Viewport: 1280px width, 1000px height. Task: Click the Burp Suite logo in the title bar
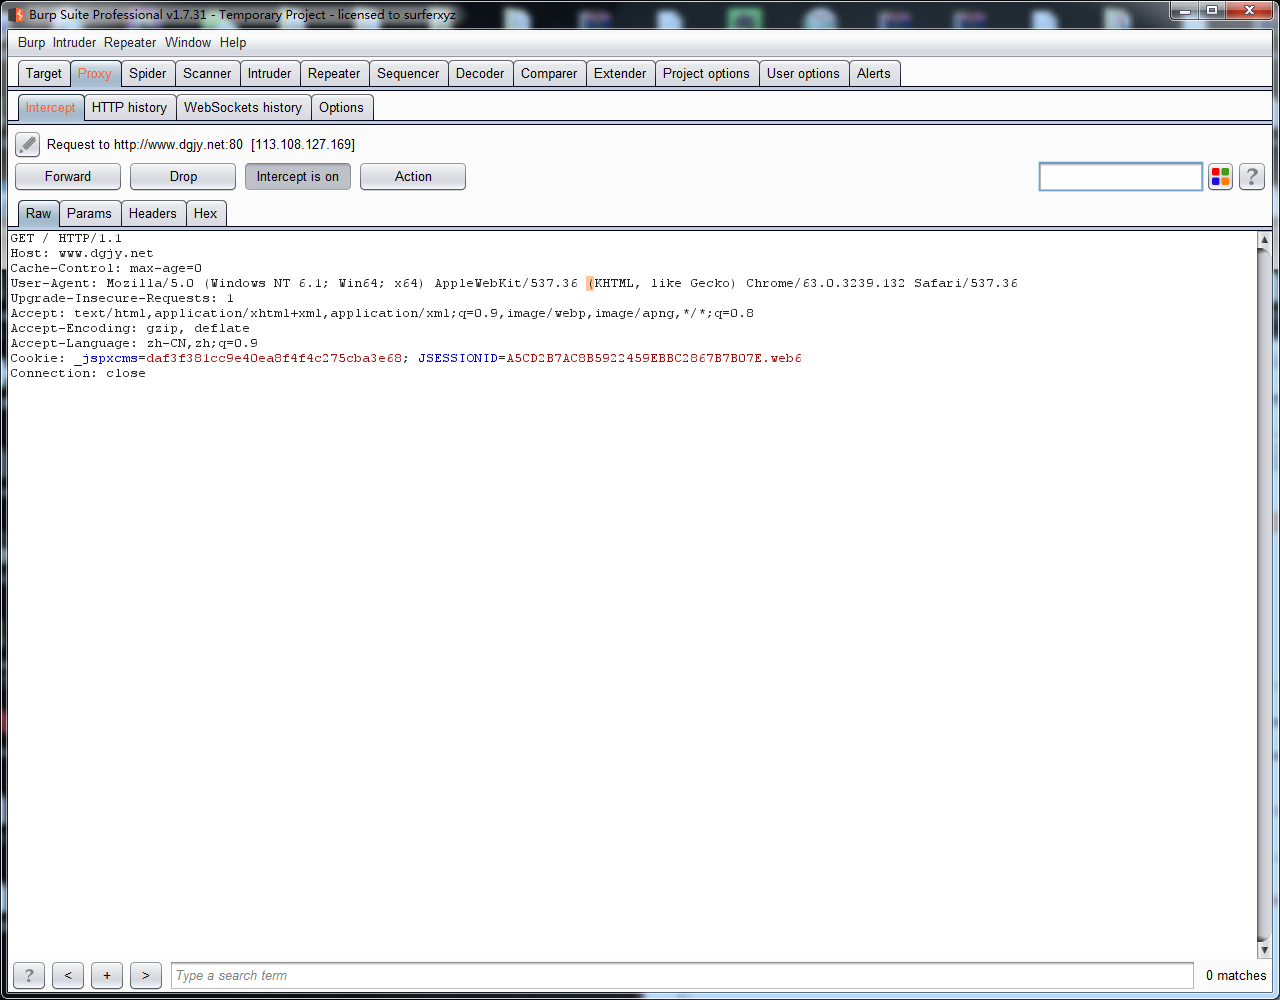tap(16, 14)
